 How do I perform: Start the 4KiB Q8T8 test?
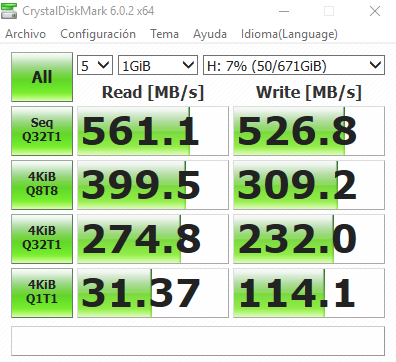(42, 185)
